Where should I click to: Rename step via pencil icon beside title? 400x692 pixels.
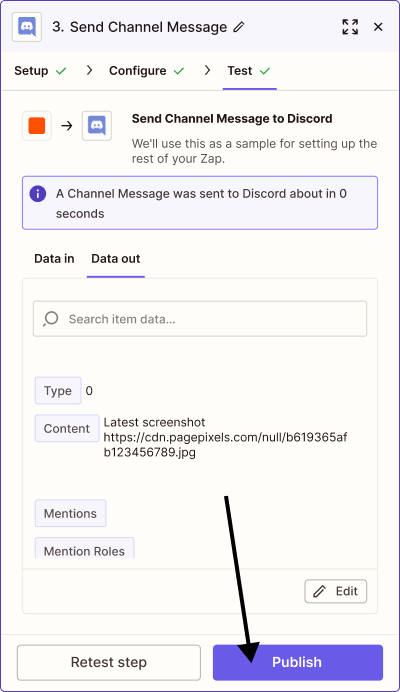(x=239, y=27)
